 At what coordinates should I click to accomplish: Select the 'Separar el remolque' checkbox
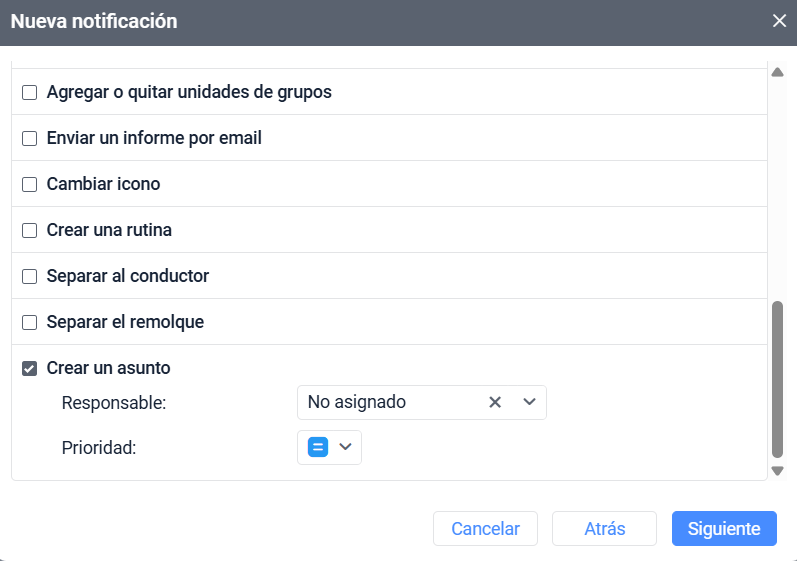(30, 322)
